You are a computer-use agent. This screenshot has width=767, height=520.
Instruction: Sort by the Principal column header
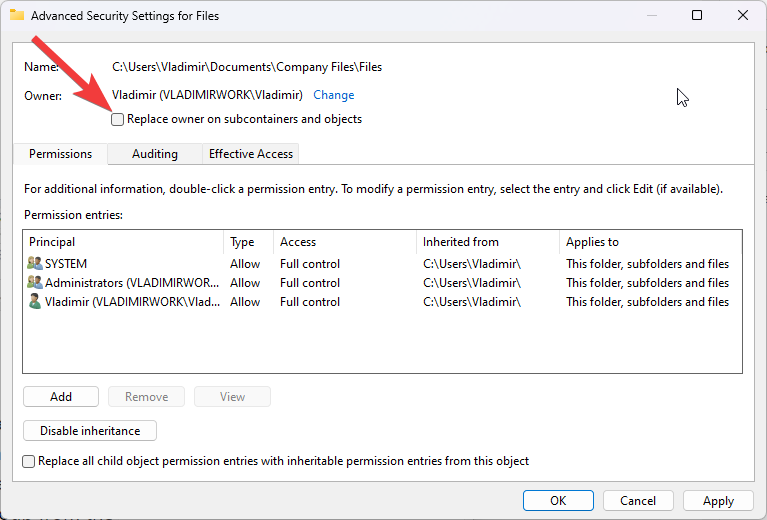pos(122,242)
